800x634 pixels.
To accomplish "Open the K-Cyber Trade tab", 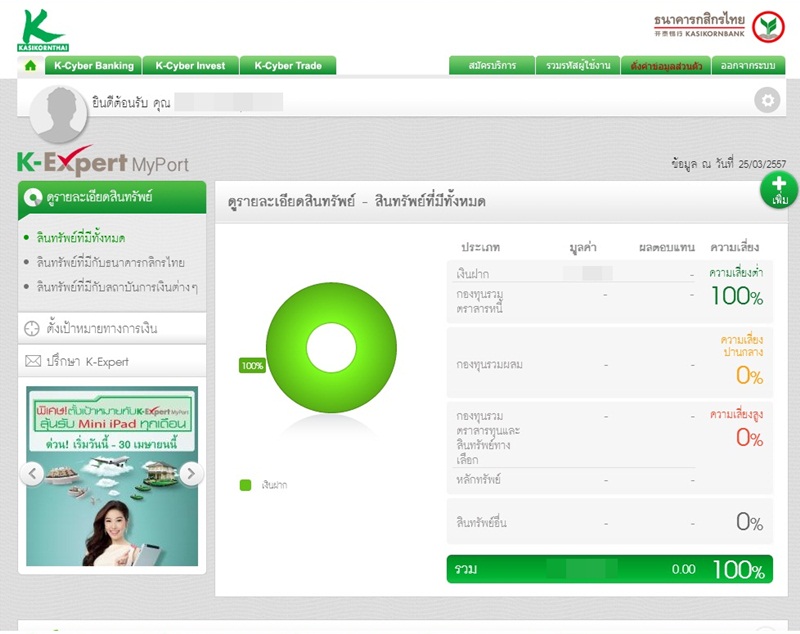I will point(288,66).
